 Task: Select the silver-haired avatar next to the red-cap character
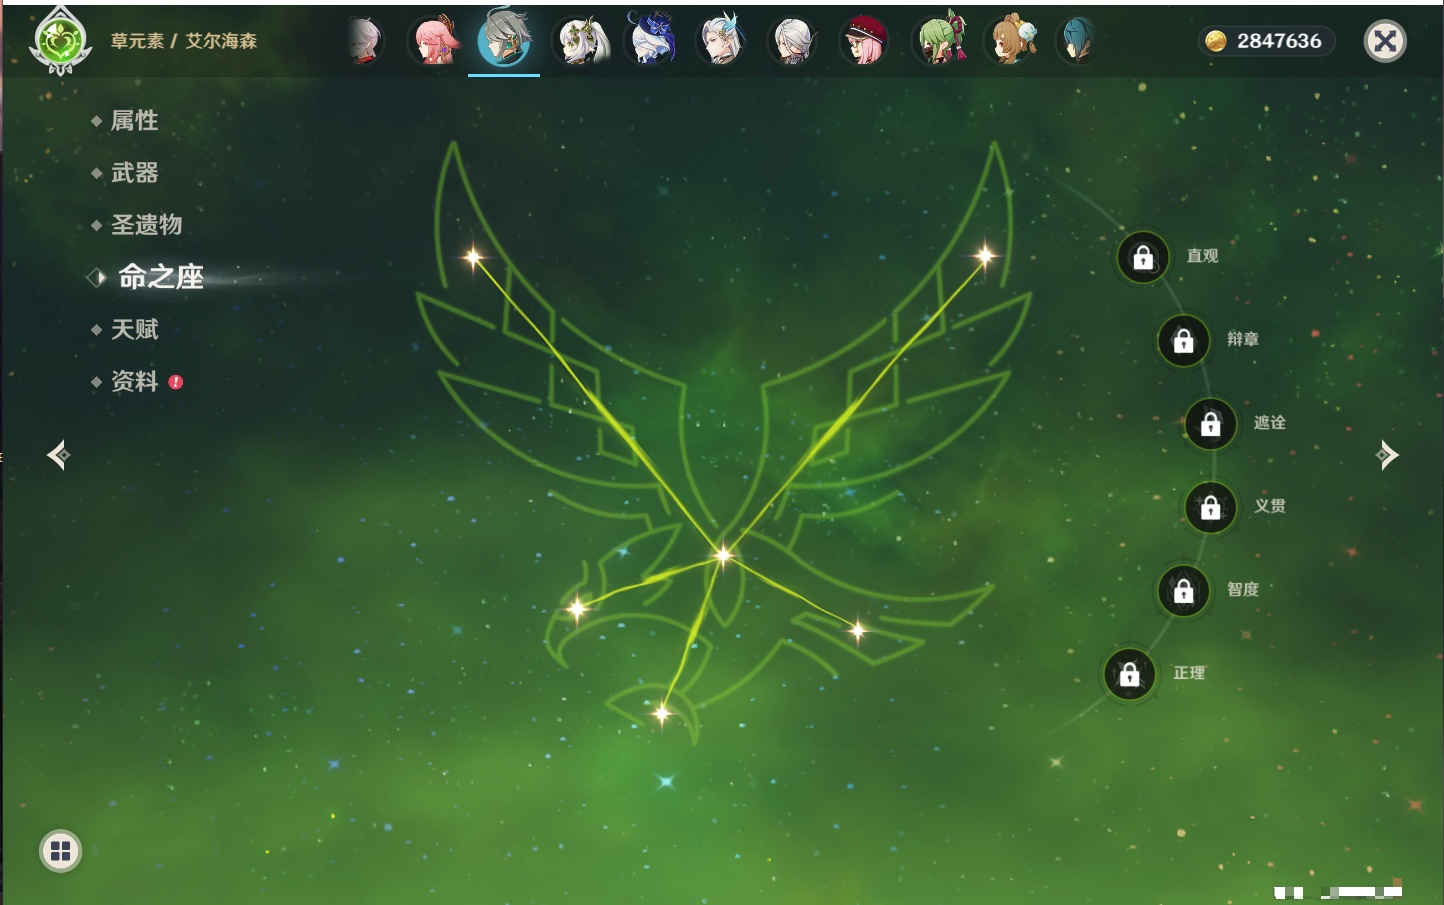[x=792, y=41]
